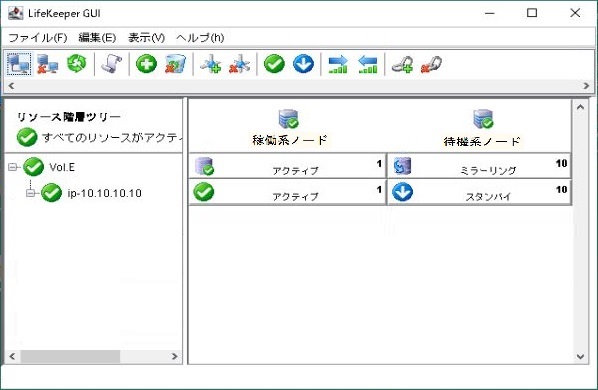
Task: Click the status panel scroll down arrow
Action: 580,357
